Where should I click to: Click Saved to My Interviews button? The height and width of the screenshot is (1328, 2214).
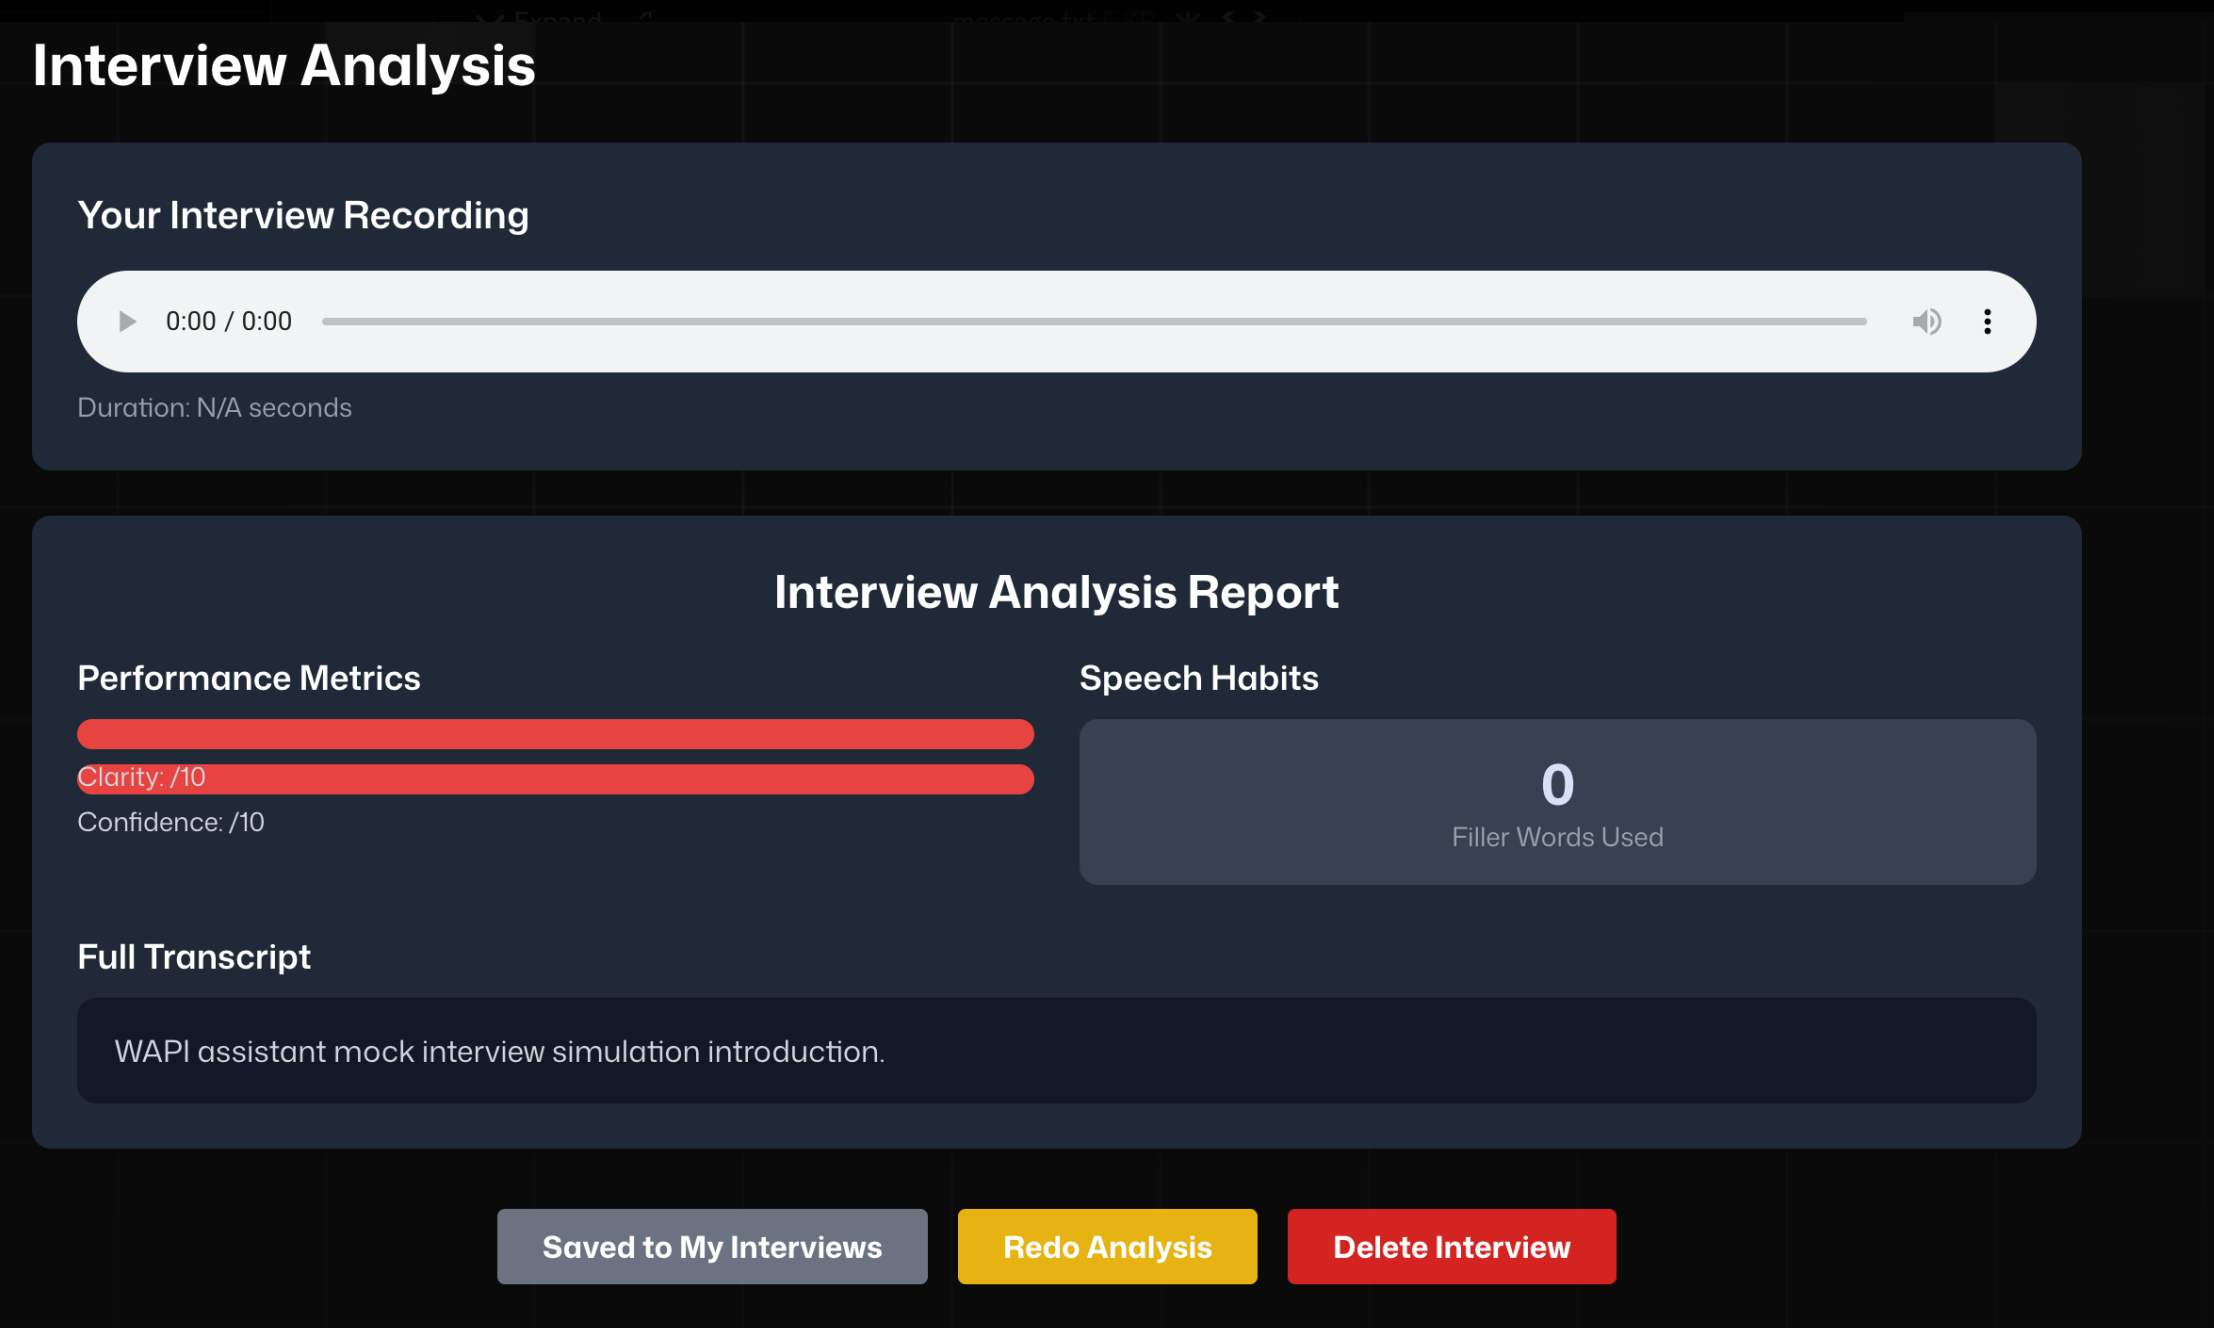click(x=712, y=1246)
